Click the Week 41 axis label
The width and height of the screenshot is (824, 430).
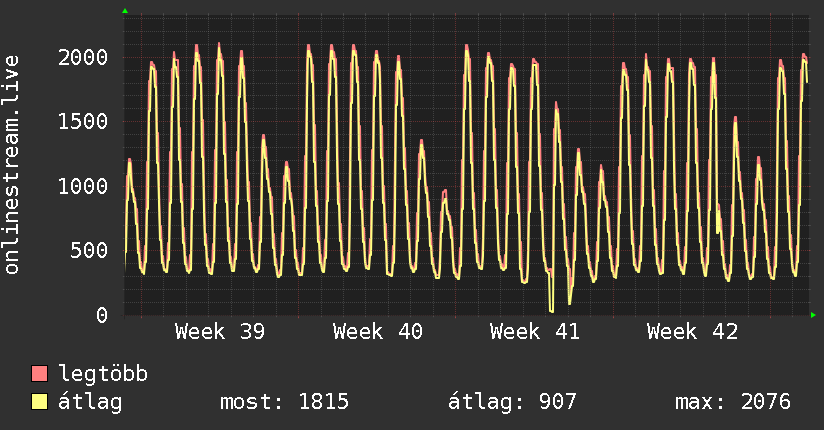point(534,332)
